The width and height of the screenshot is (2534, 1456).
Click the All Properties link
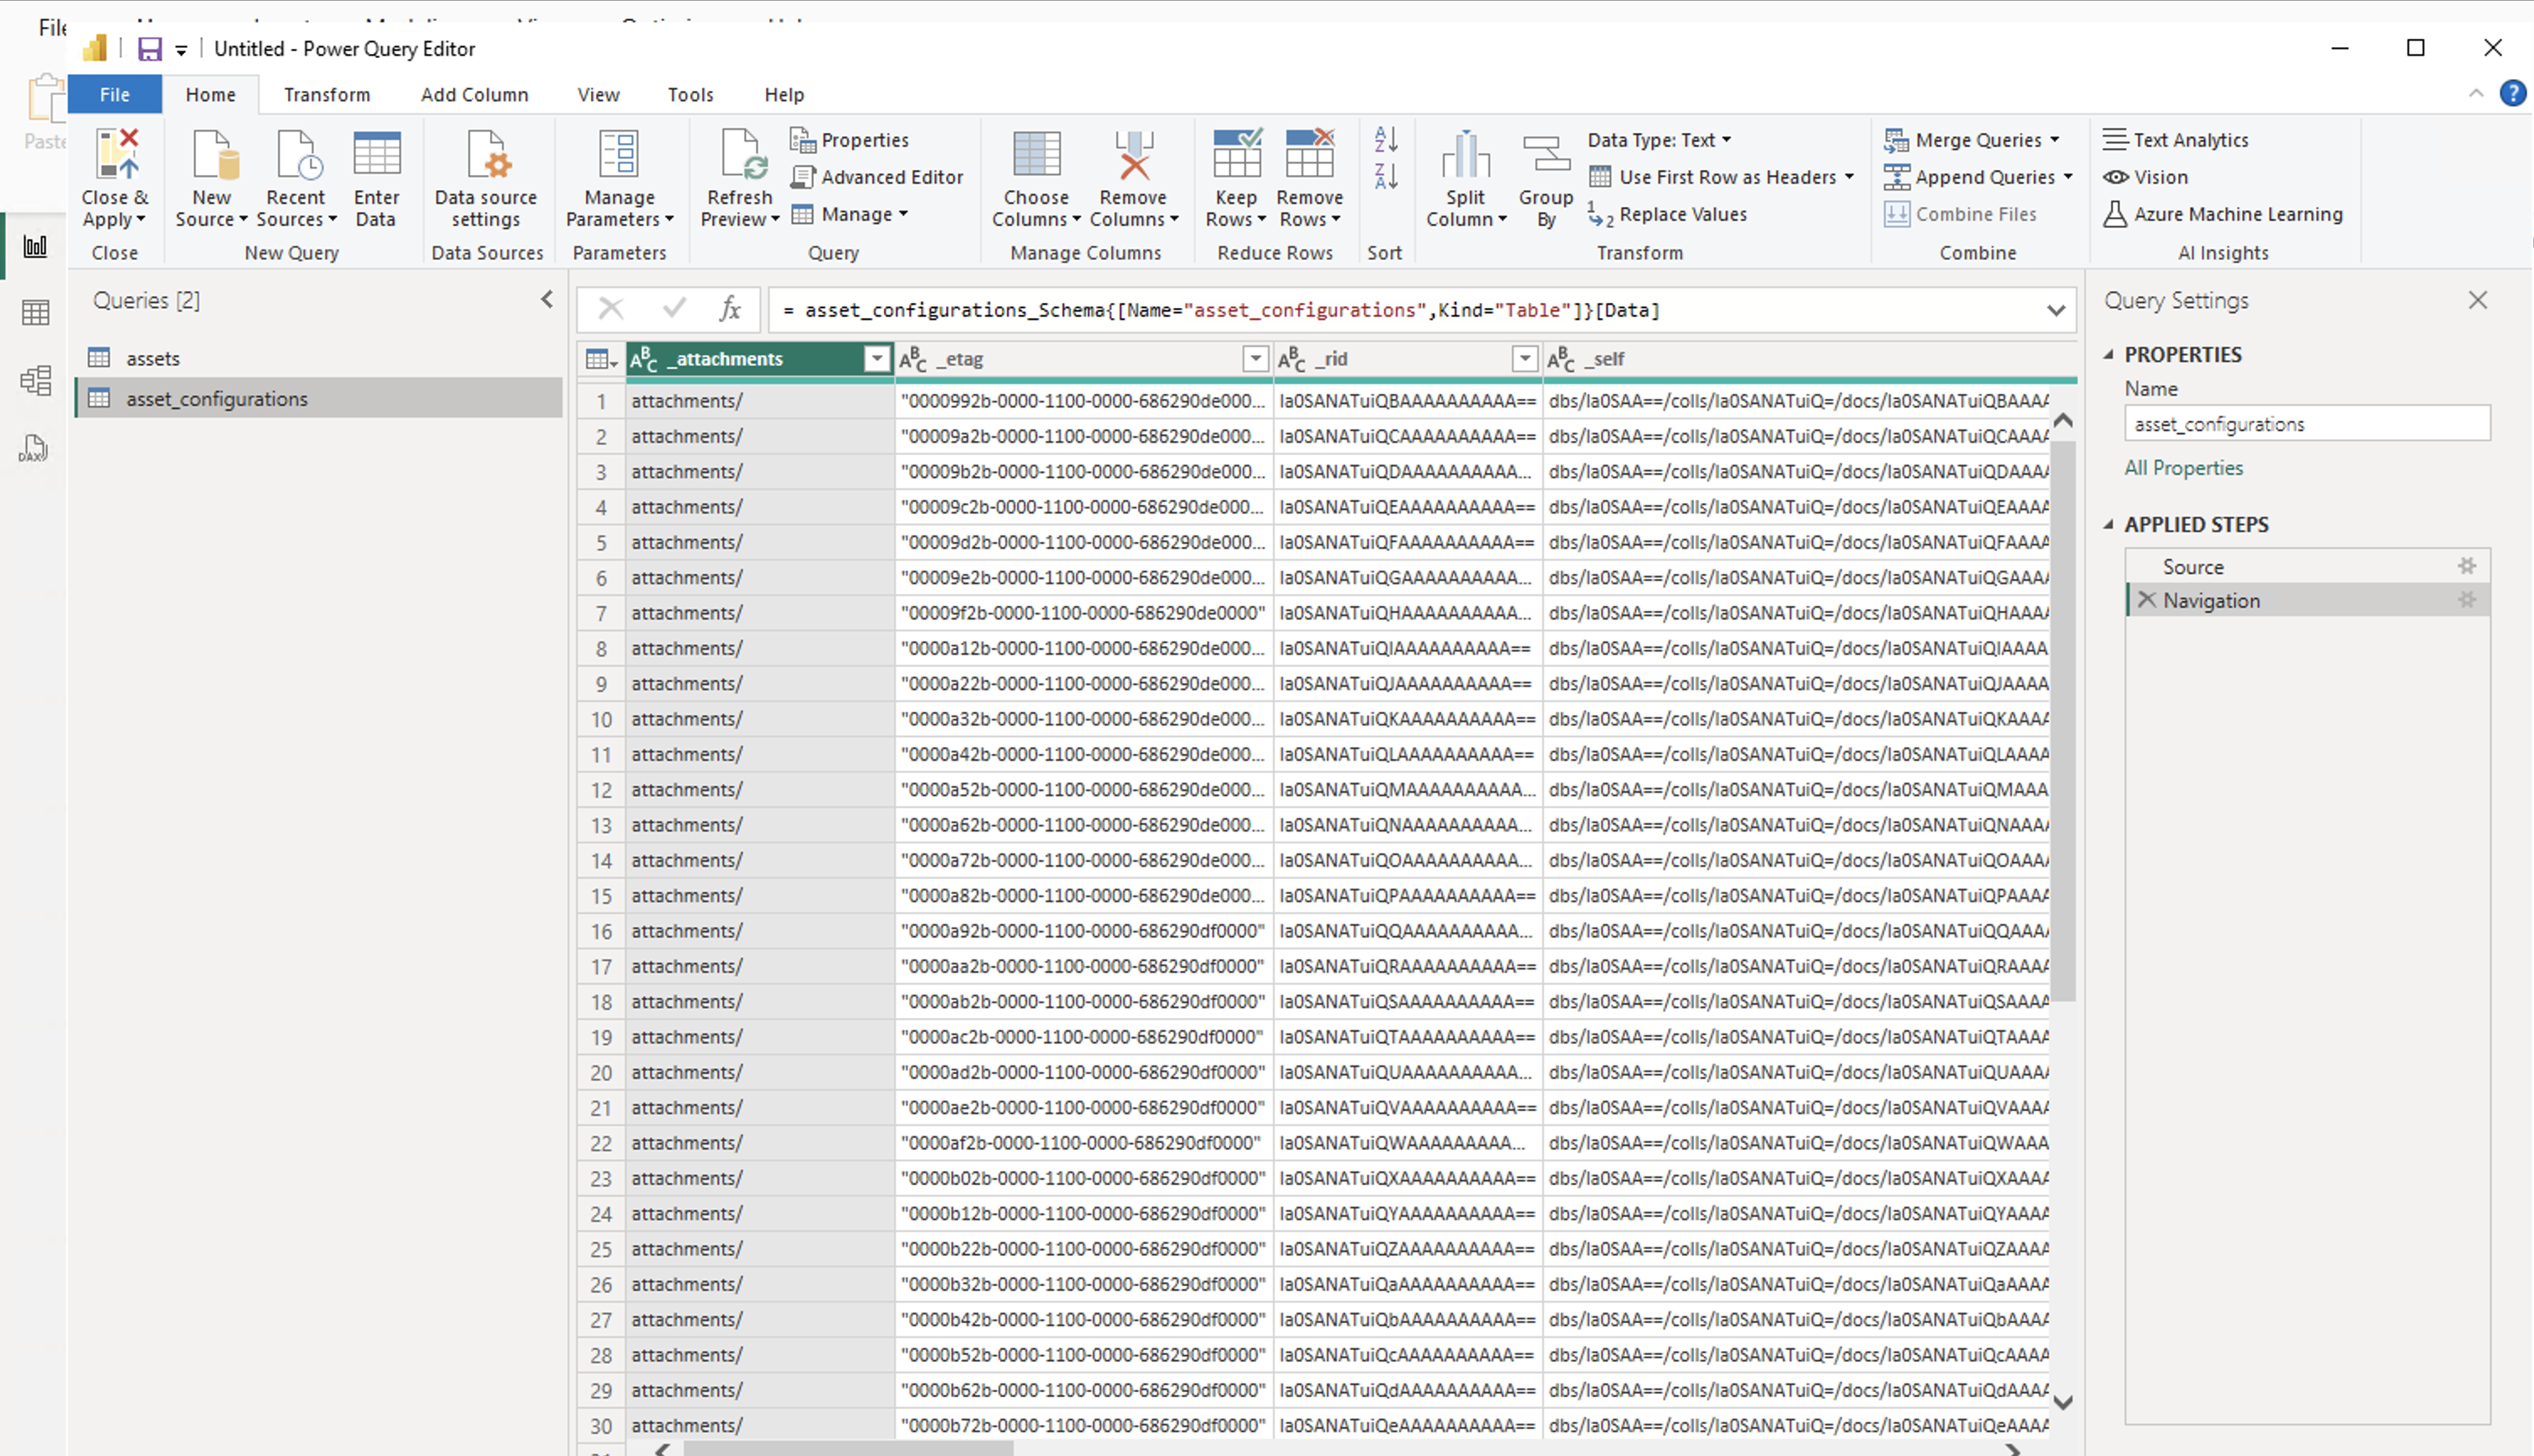(x=2183, y=468)
